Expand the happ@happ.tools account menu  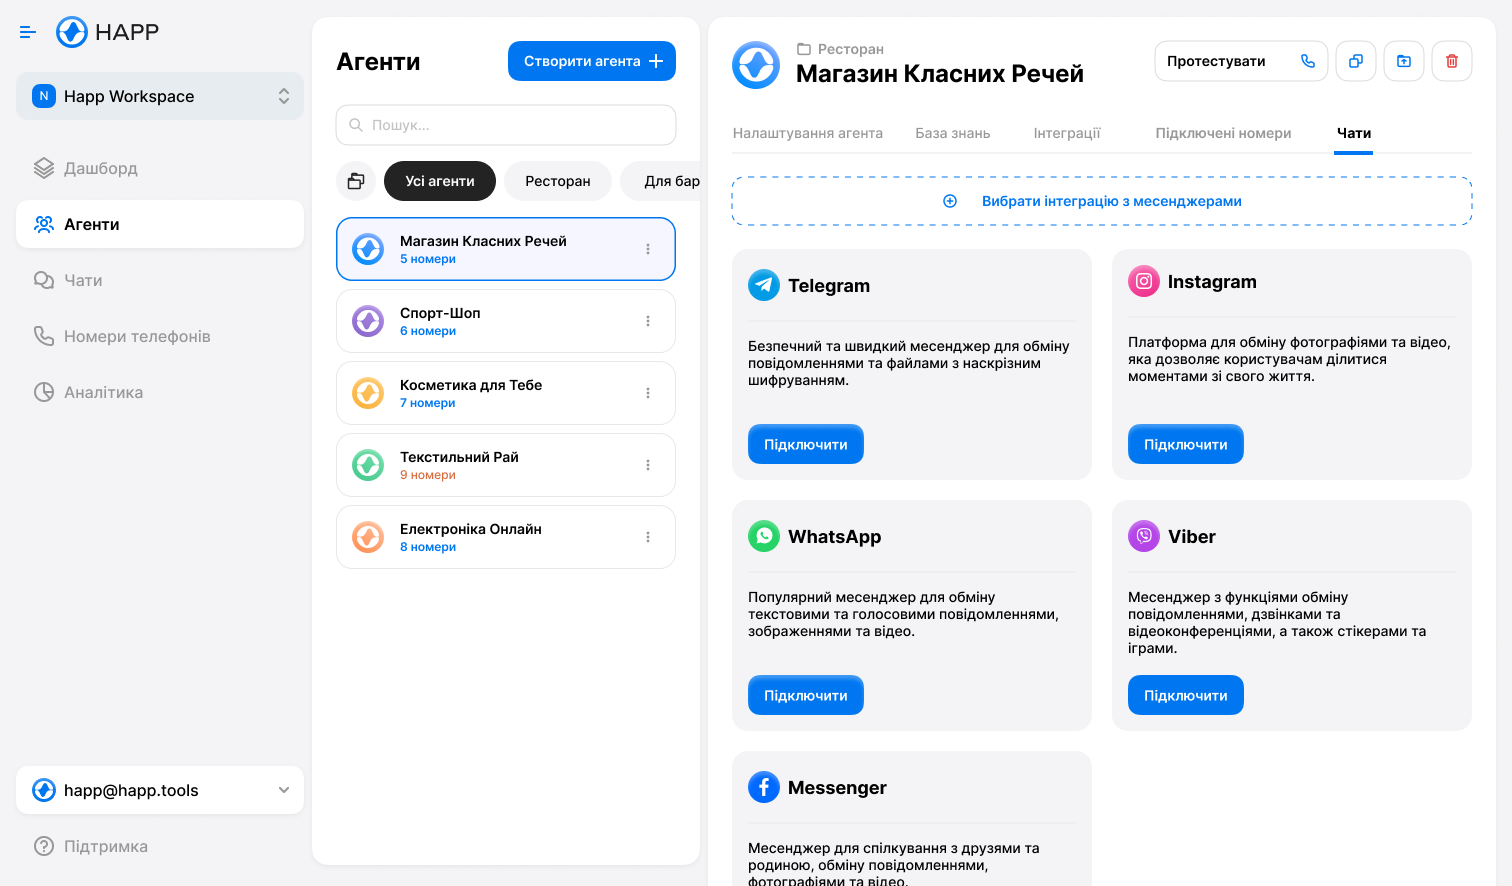[x=160, y=790]
